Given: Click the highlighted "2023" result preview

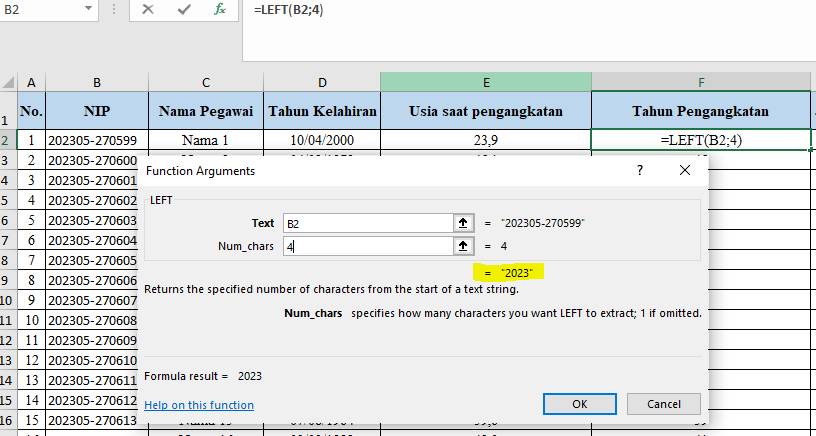Looking at the screenshot, I should coord(508,273).
